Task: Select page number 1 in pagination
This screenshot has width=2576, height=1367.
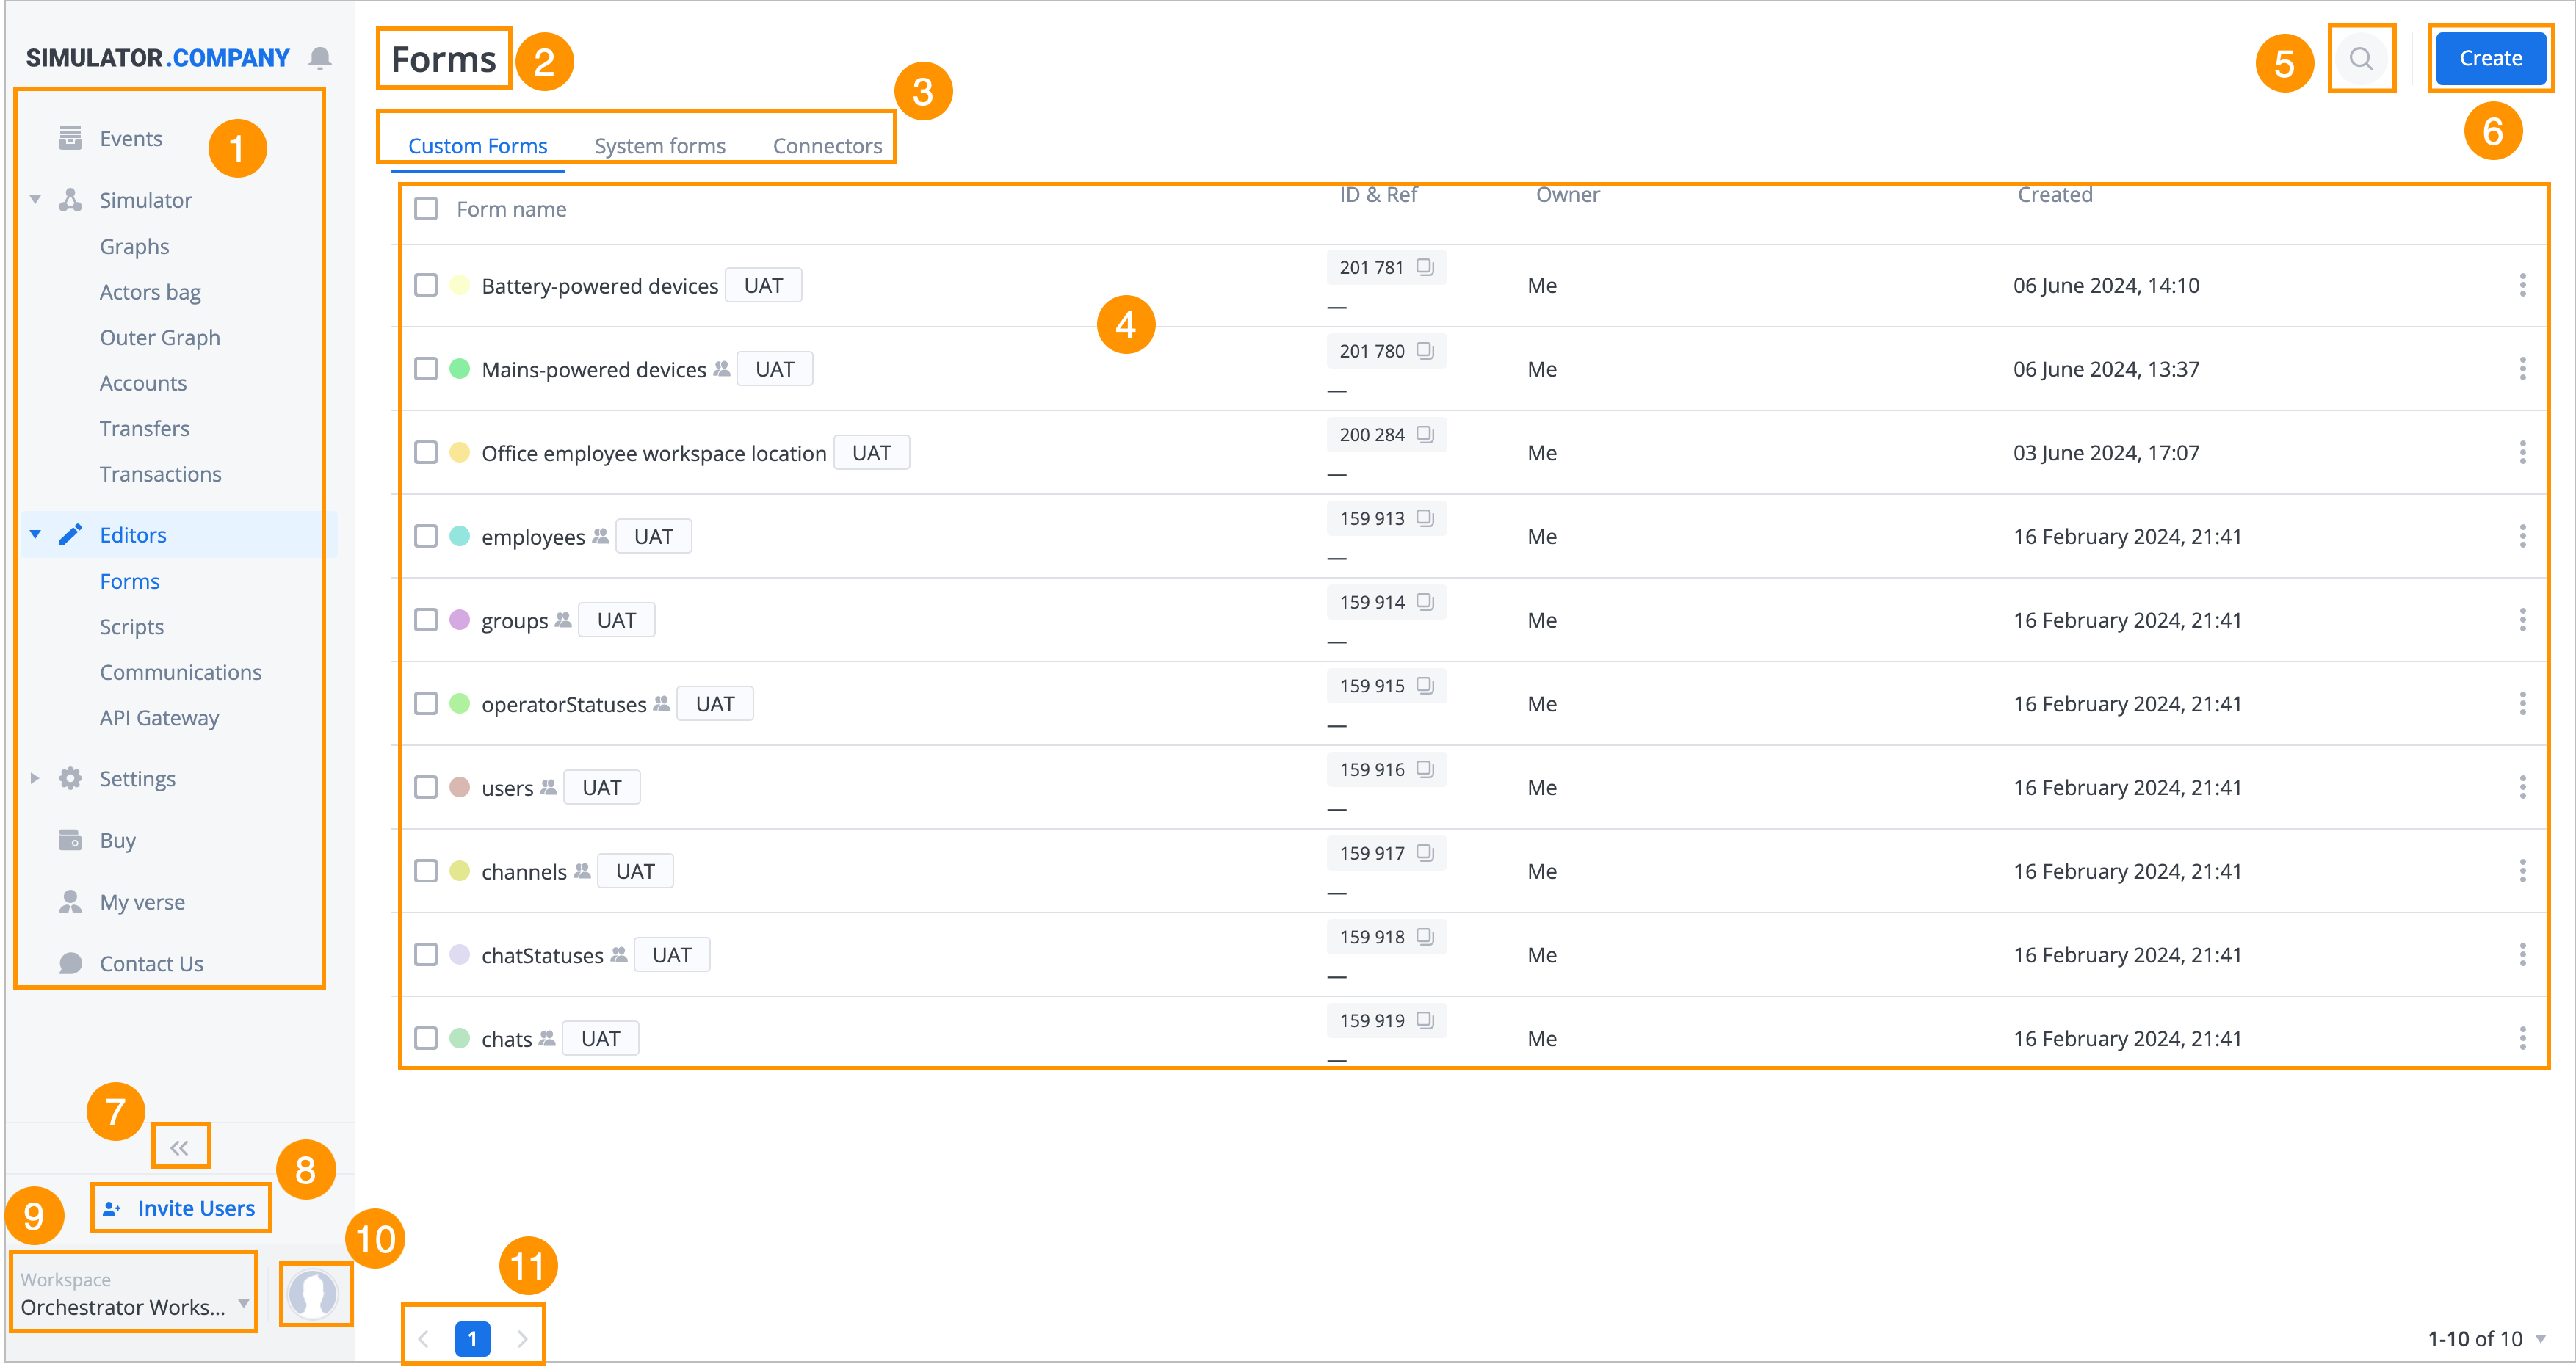Action: [472, 1339]
